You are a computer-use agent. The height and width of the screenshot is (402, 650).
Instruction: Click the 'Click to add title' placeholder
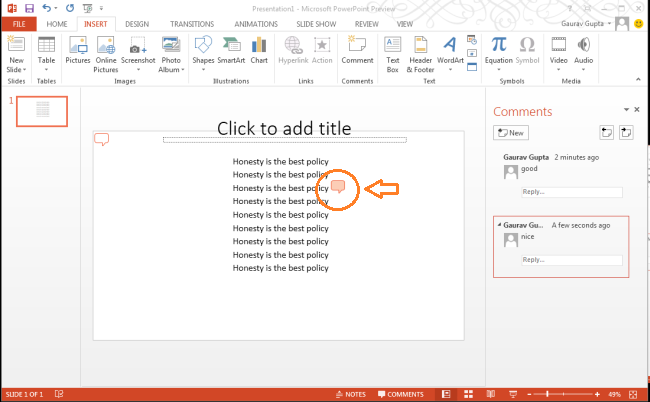[284, 129]
